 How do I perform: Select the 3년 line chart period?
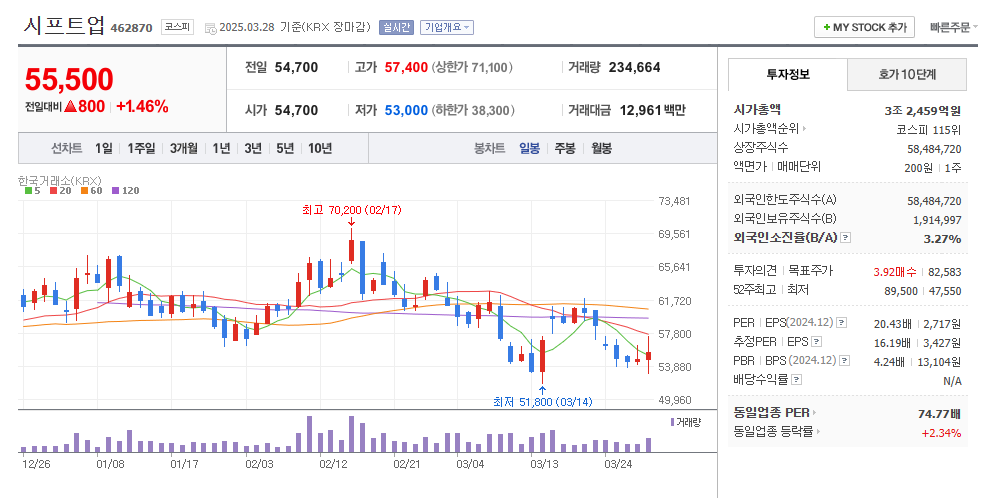253,148
